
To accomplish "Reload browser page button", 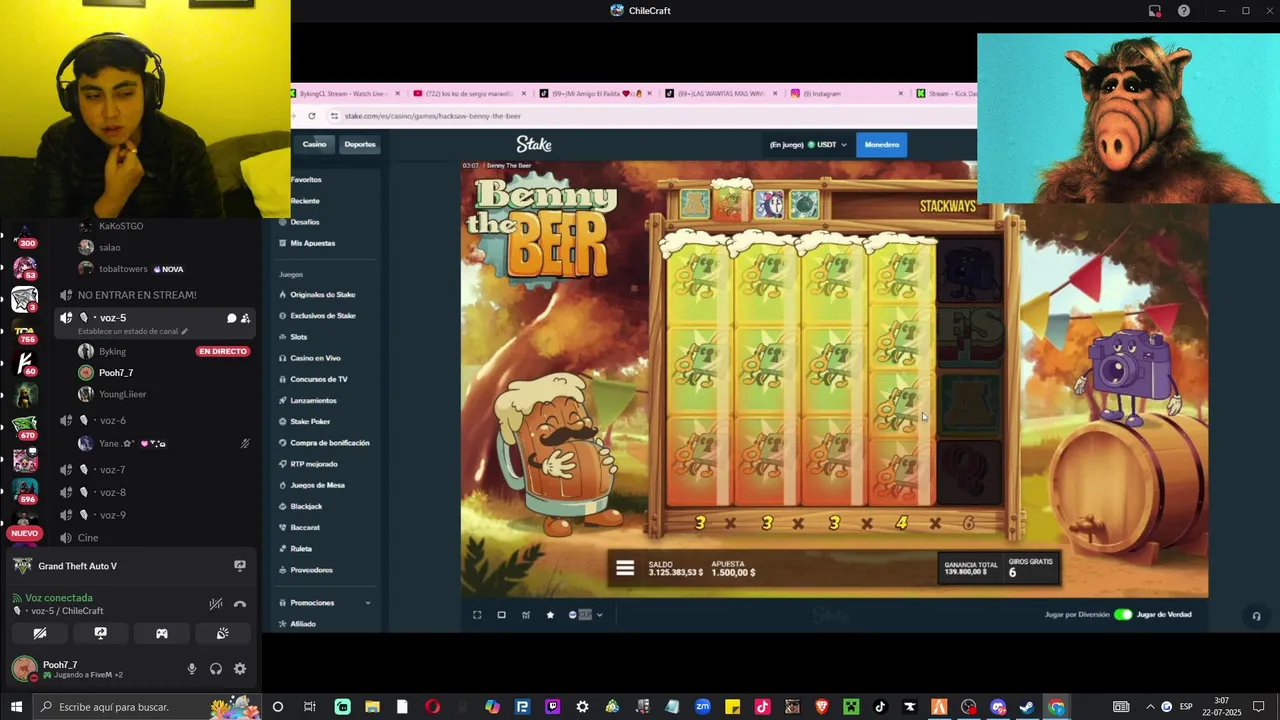I will 311,116.
